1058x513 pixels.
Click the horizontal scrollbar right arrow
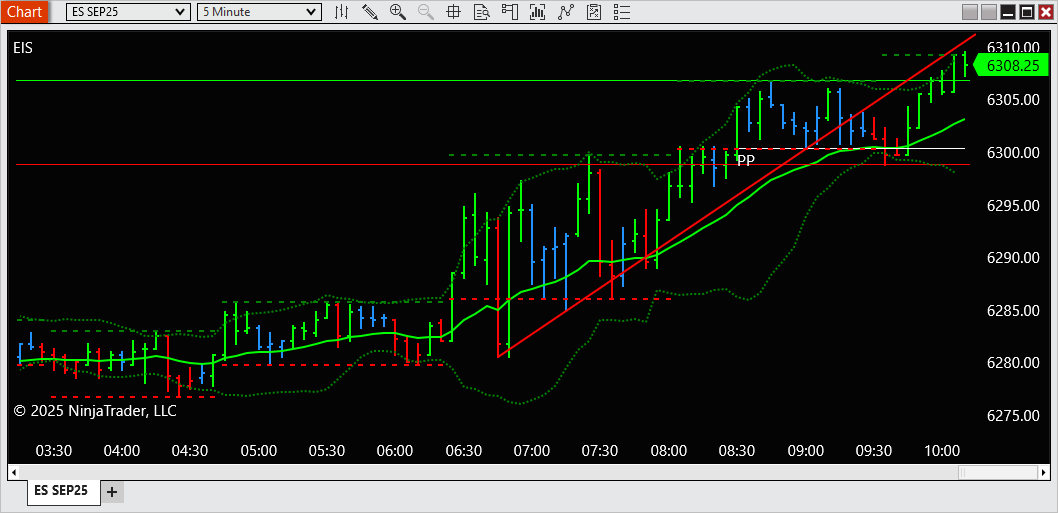point(1045,471)
